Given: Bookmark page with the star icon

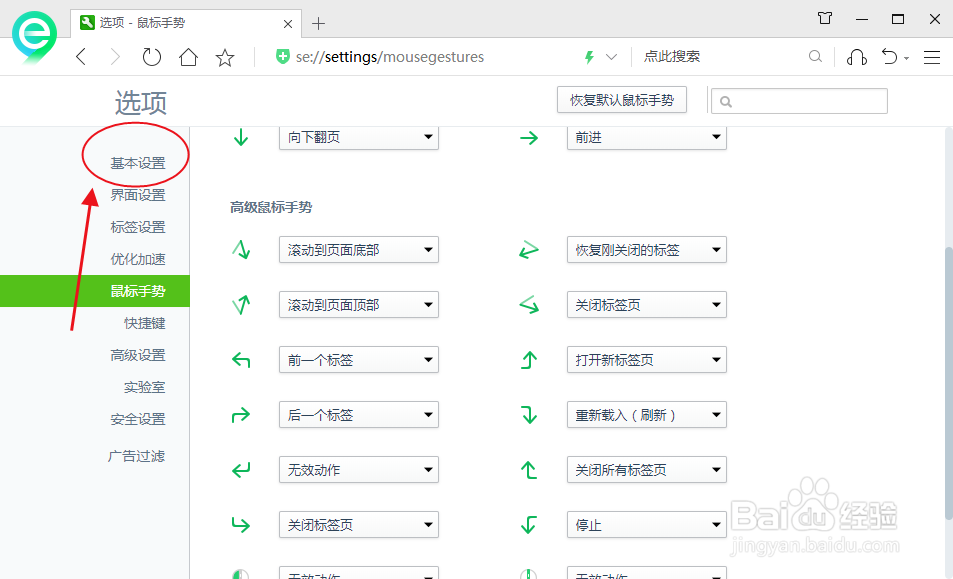Looking at the screenshot, I should [225, 57].
